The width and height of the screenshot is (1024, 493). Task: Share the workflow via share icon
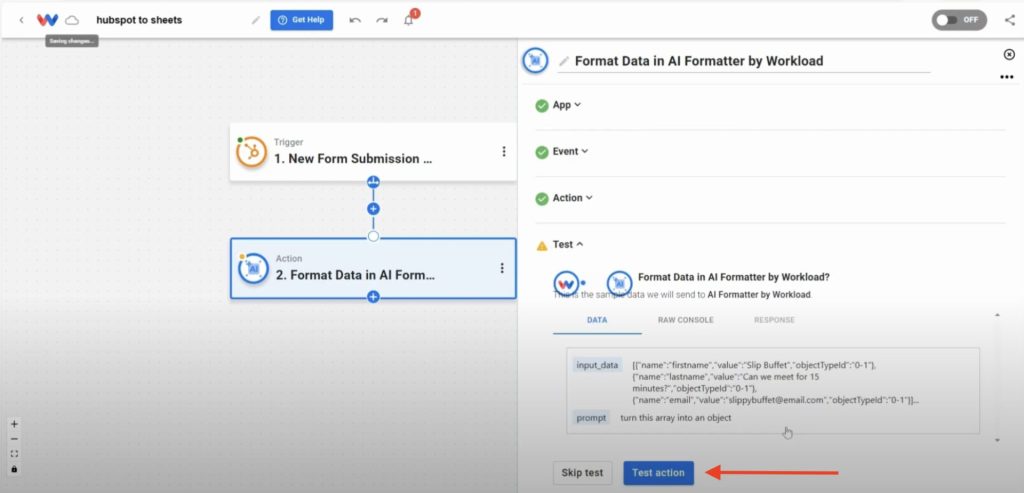point(1010,20)
